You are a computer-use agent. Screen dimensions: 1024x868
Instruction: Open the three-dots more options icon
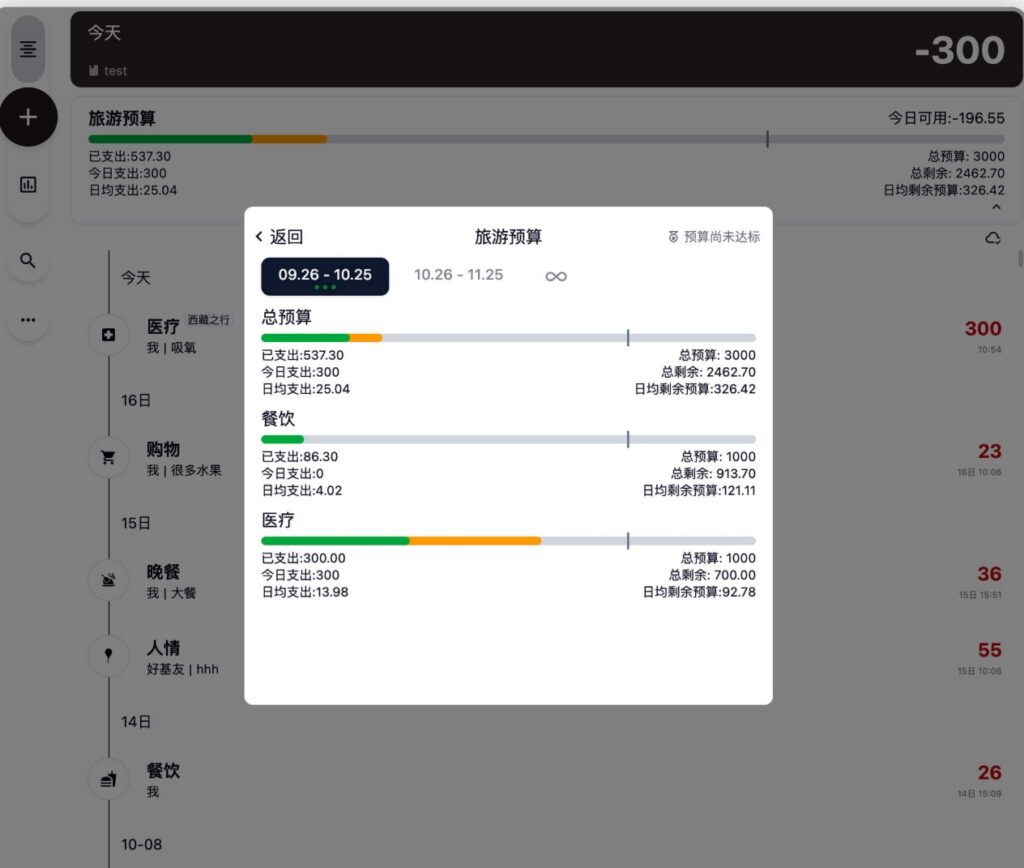pos(28,320)
